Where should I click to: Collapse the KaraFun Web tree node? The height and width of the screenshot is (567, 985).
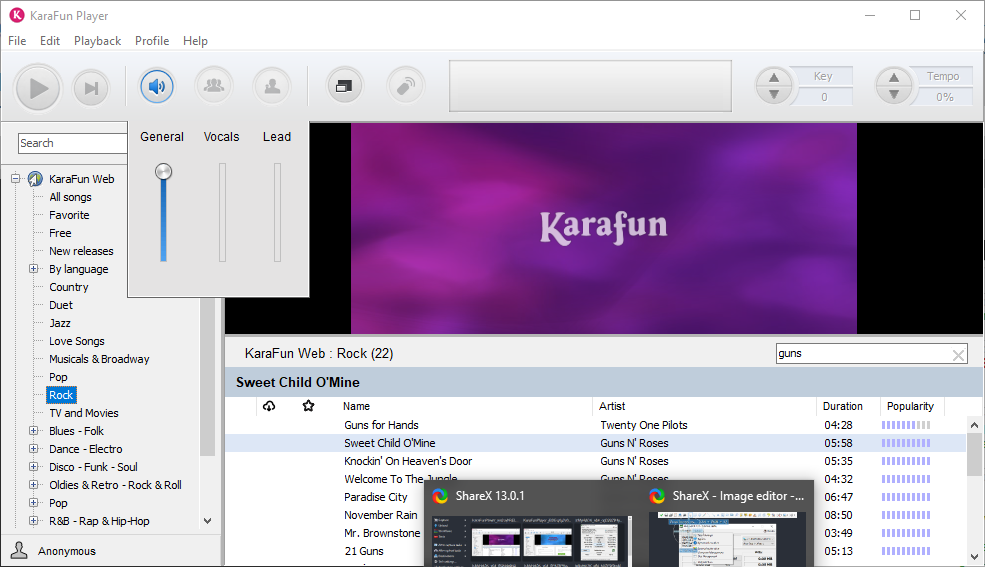tap(16, 179)
